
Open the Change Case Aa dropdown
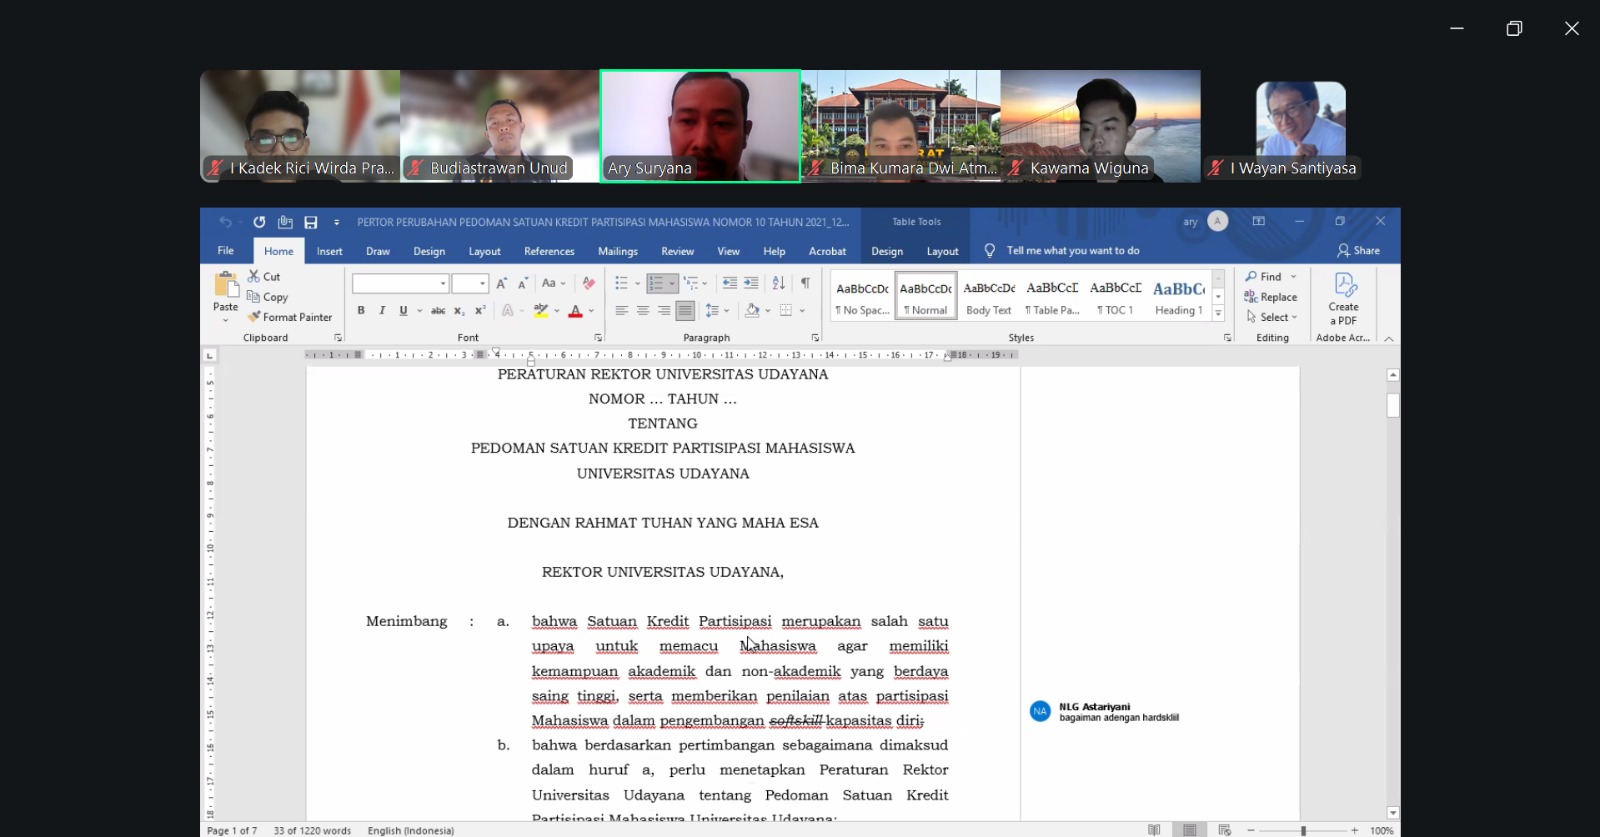tap(553, 283)
